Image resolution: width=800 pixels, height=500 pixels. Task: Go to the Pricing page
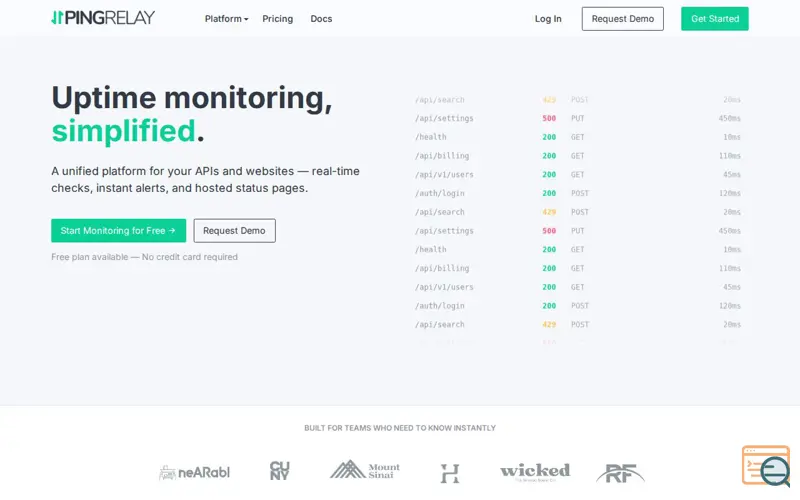[278, 19]
